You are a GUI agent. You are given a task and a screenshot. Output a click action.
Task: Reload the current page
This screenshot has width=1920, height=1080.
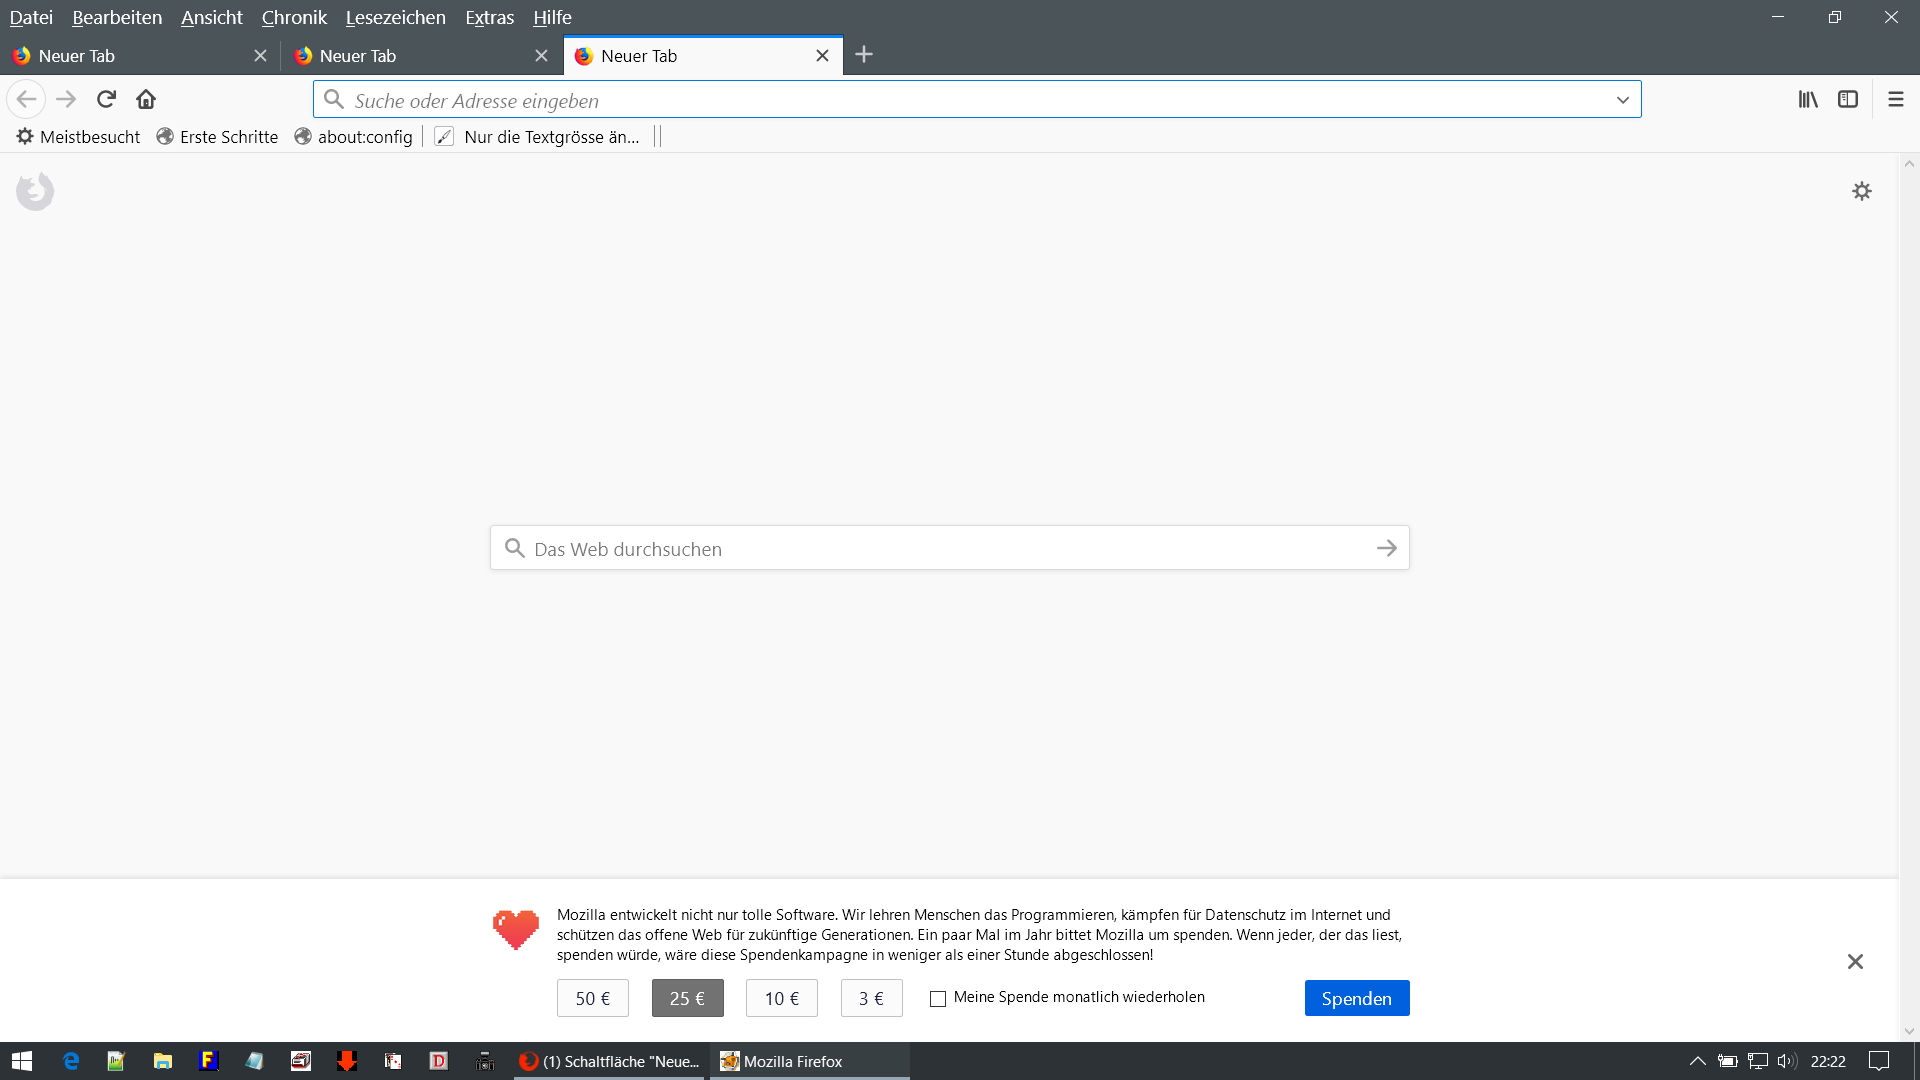[x=107, y=99]
